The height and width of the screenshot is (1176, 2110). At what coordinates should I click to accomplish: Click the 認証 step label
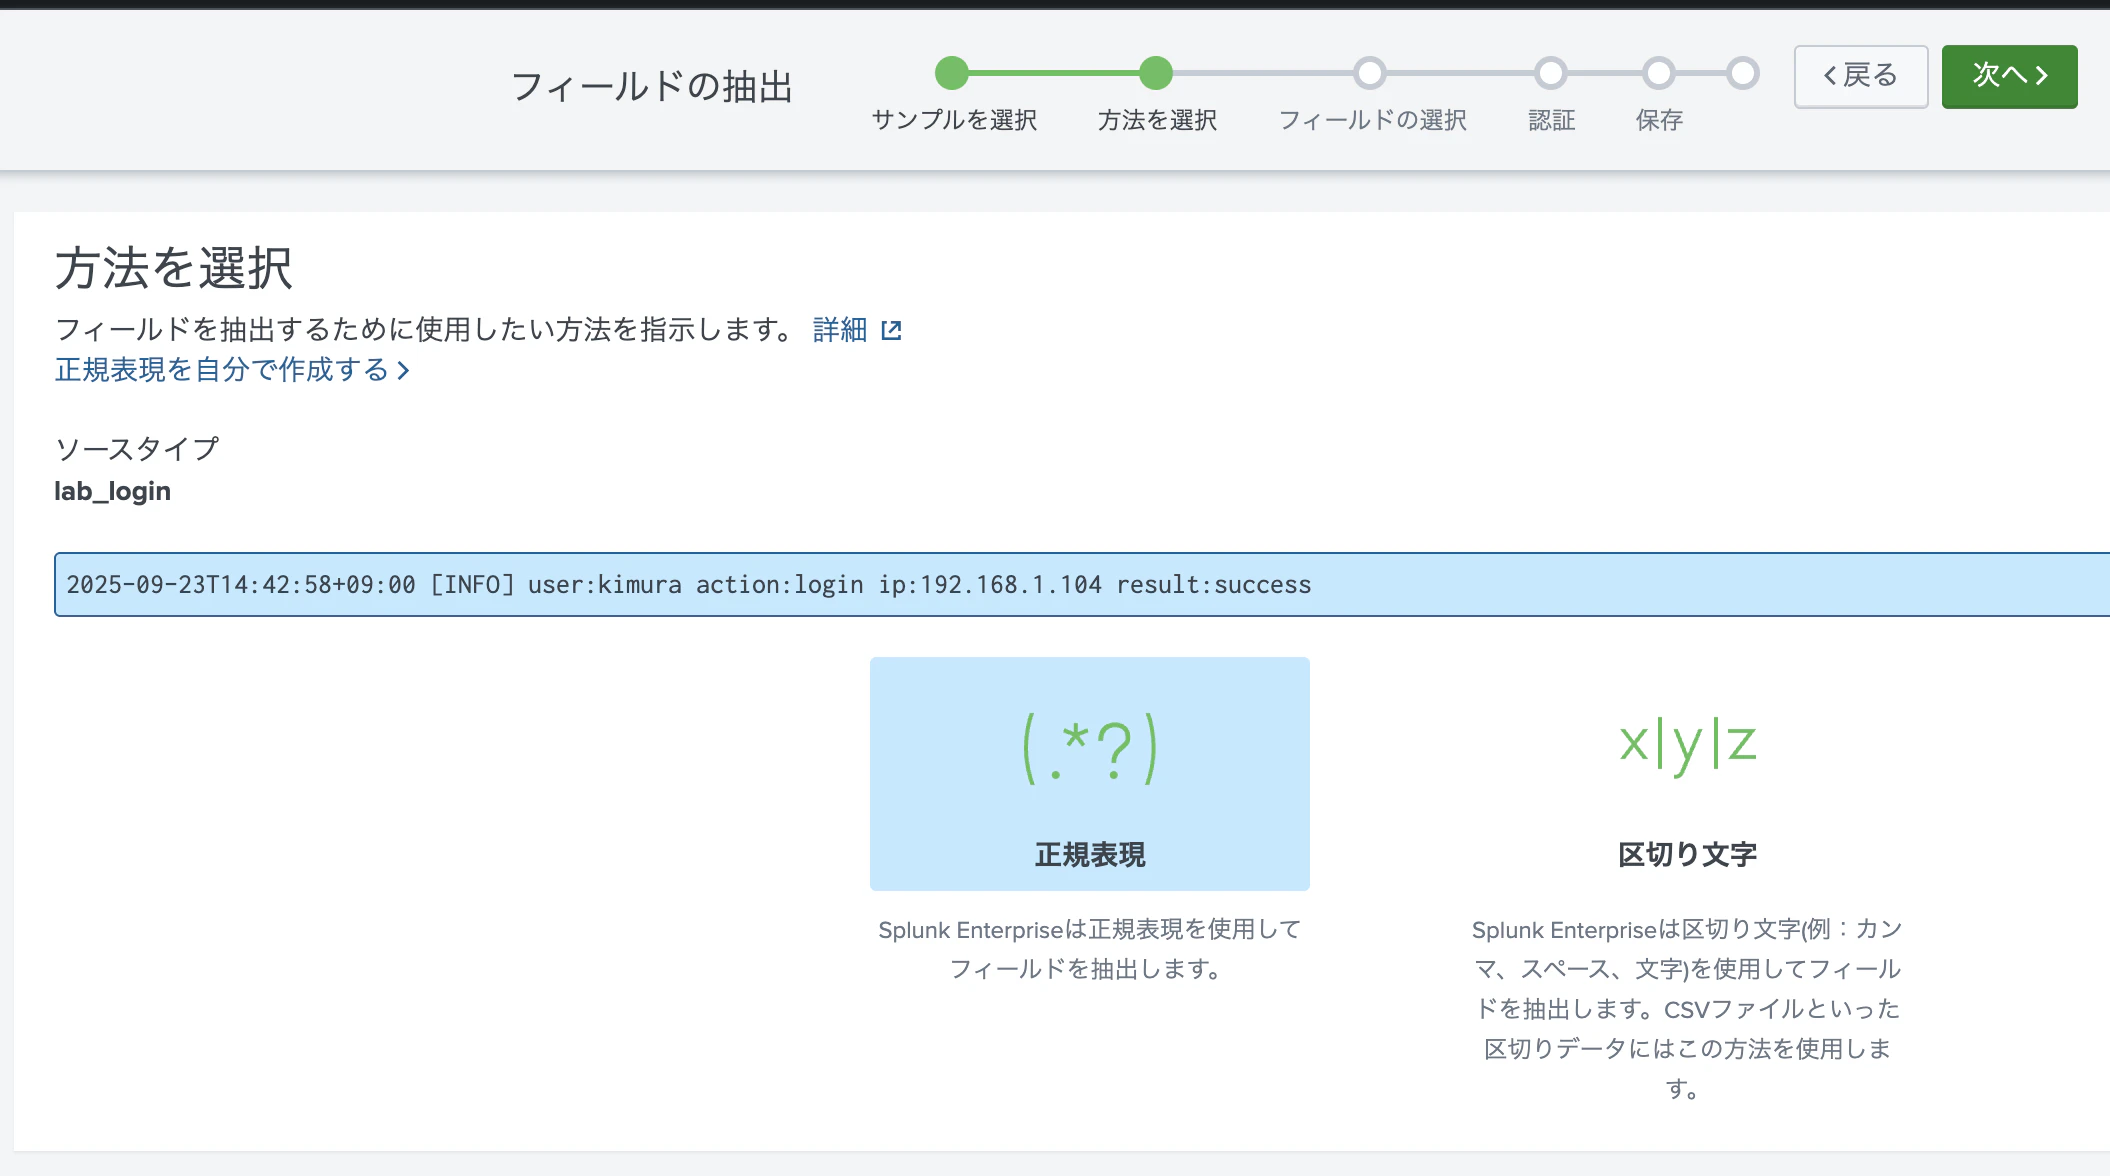pos(1552,120)
